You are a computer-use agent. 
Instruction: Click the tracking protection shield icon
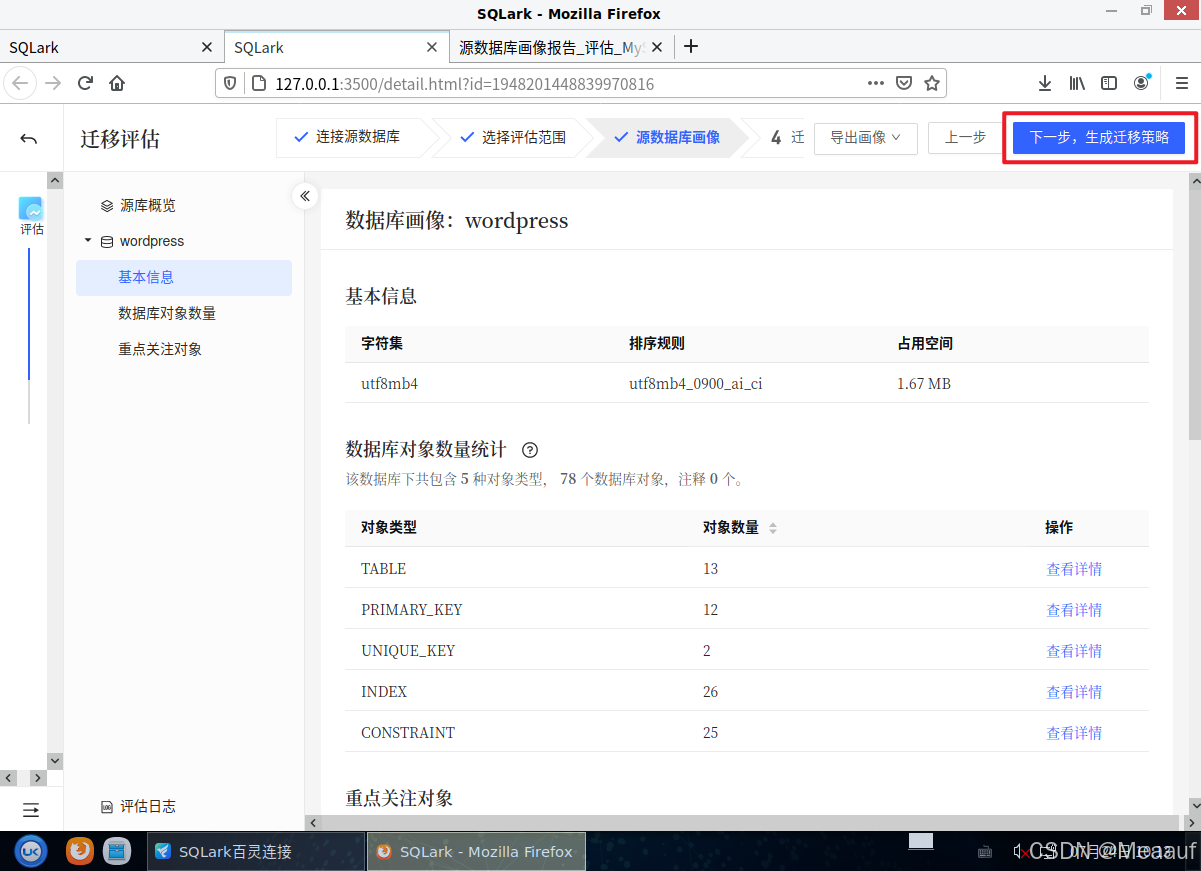coord(229,84)
